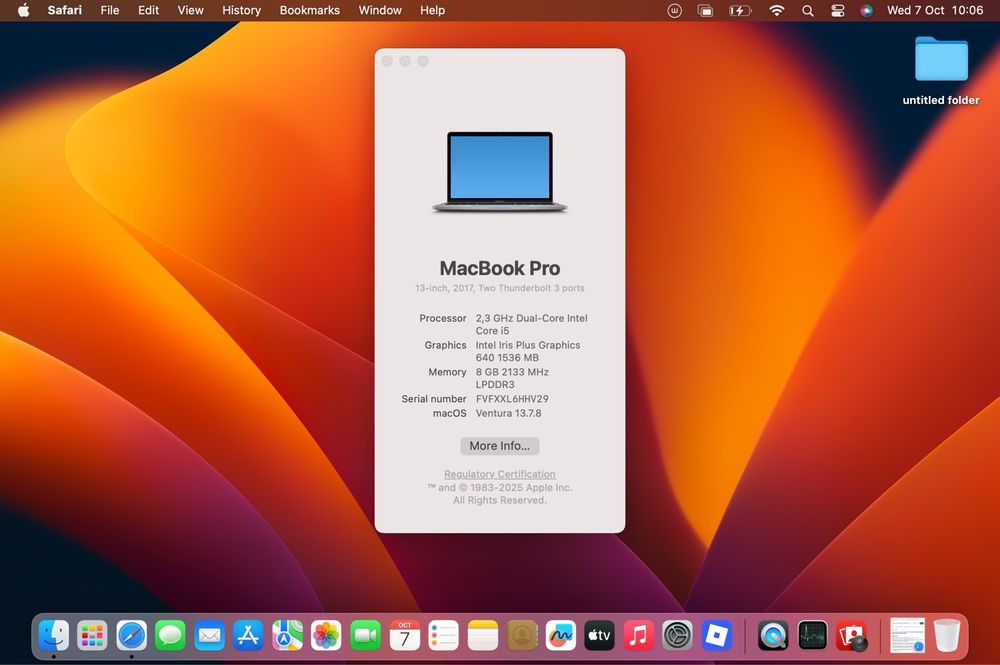1000x665 pixels.
Task: Open Finder from the Dock
Action: [x=54, y=635]
